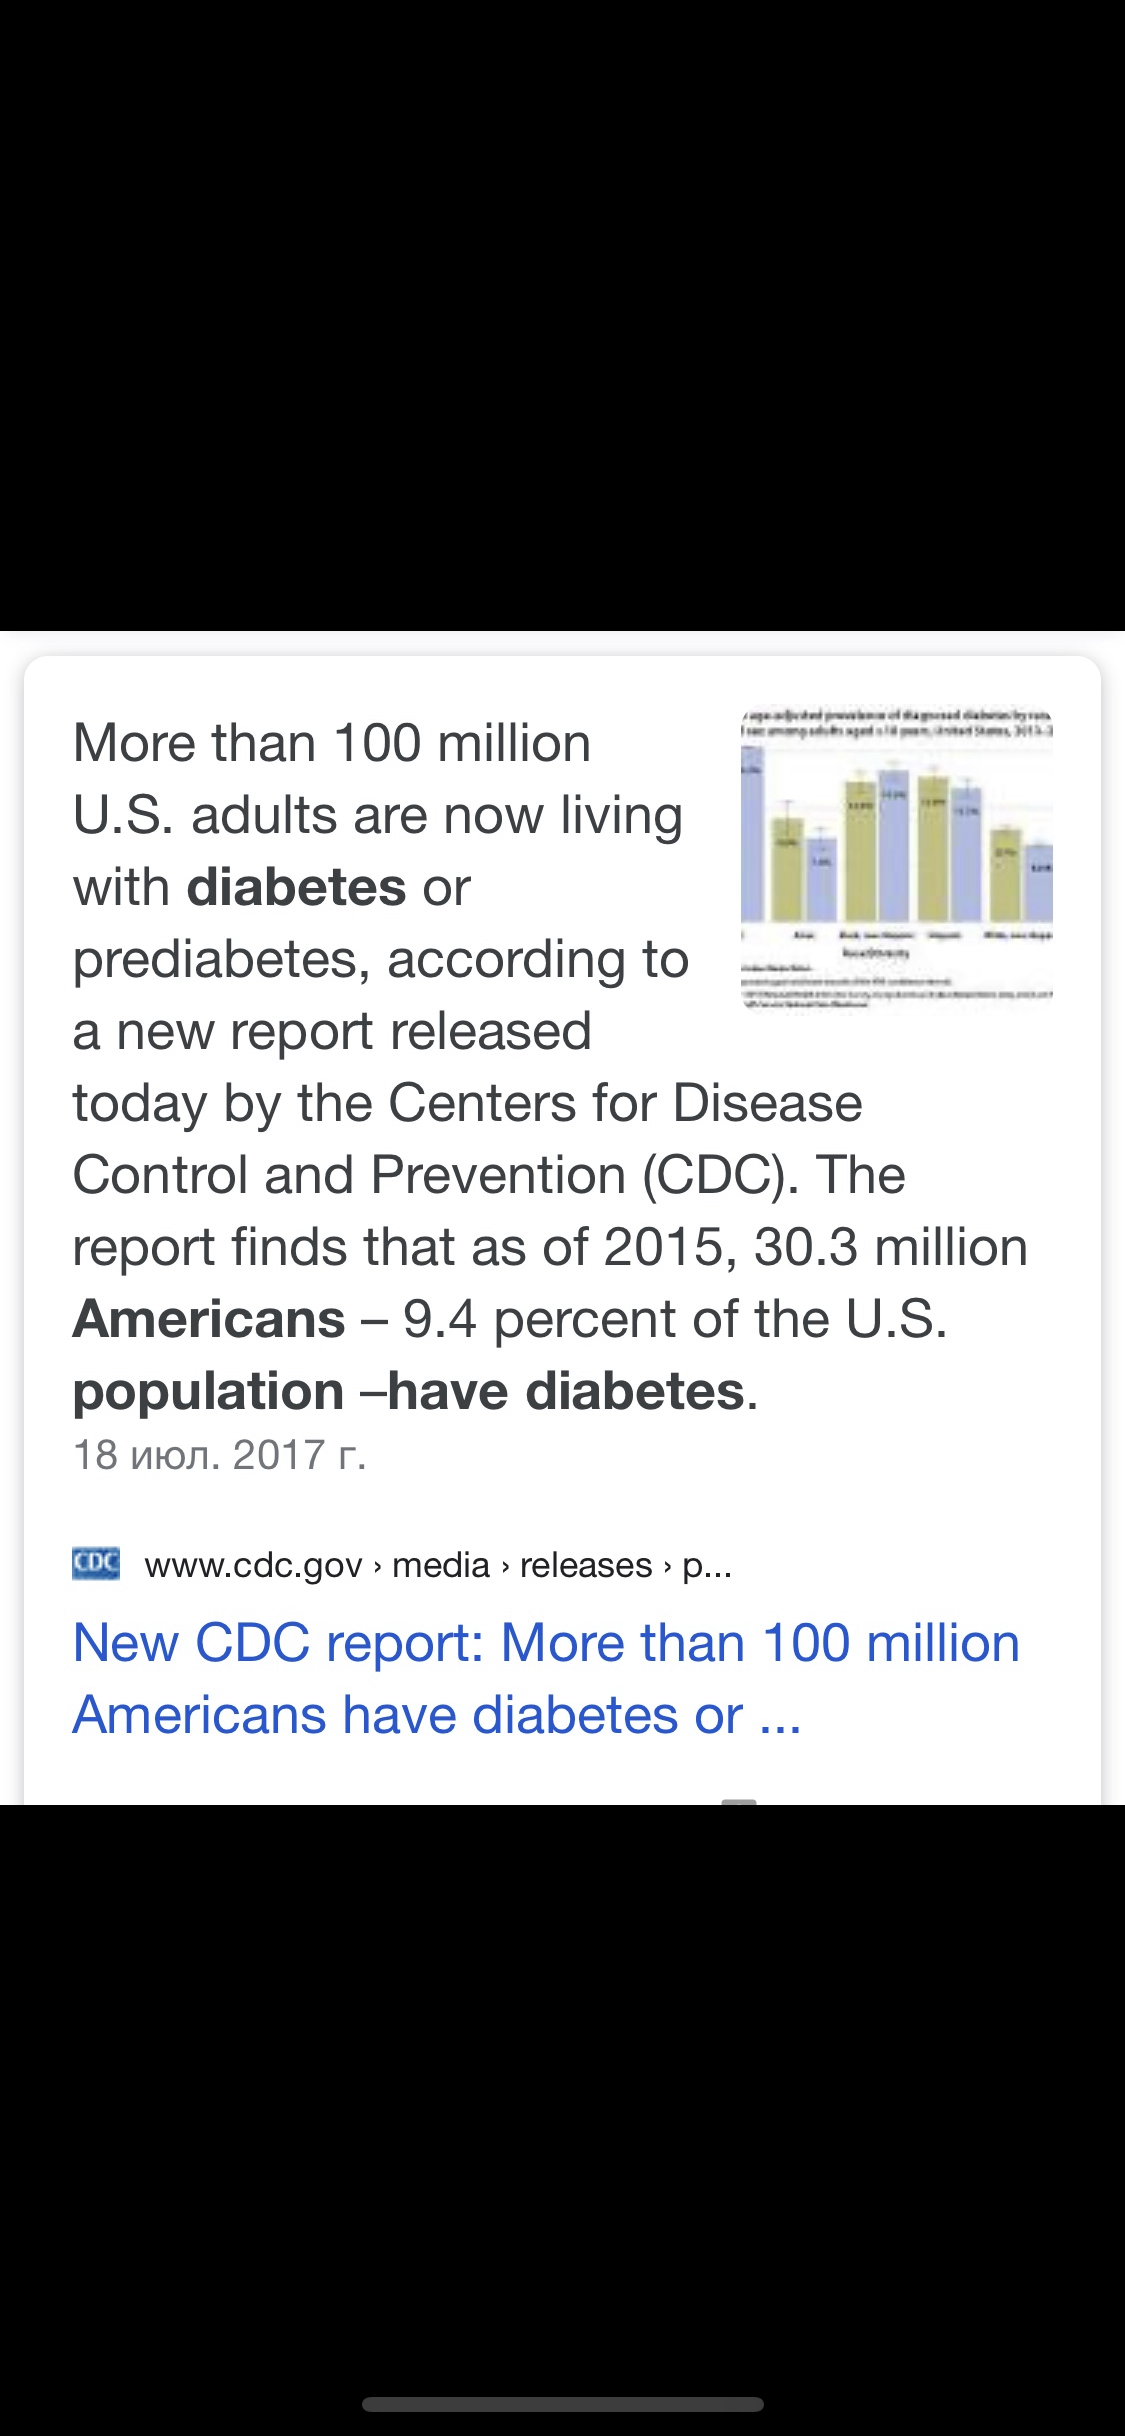
Task: Click the "Centers for Disease" text line
Action: tap(625, 1104)
